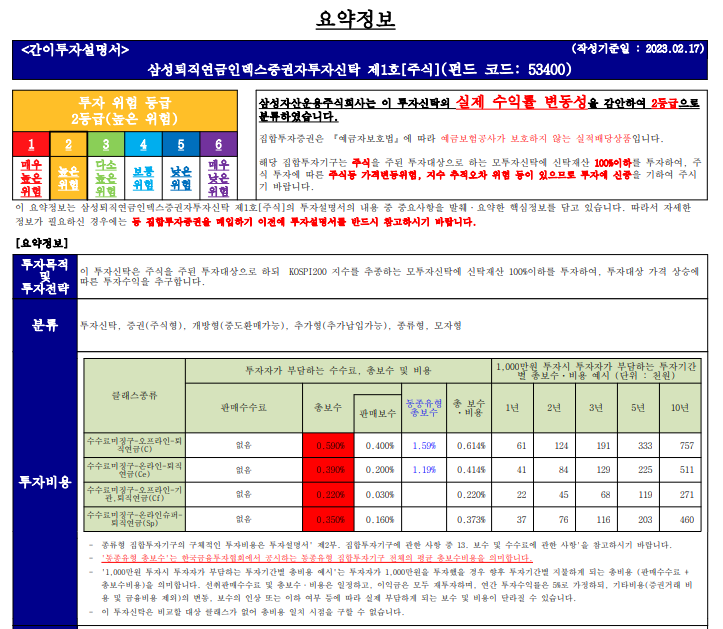
Task: Click the paragraph mentioning "KOSPI200 지수"
Action: click(x=389, y=276)
